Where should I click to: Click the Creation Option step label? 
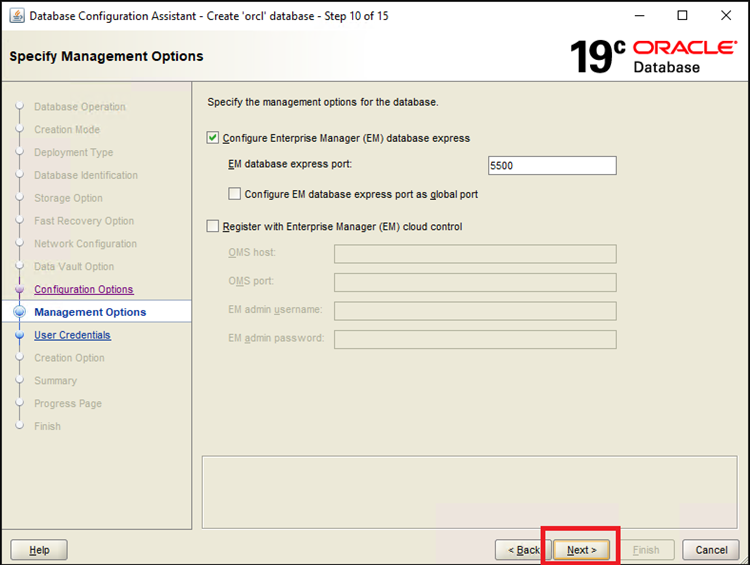tap(69, 358)
